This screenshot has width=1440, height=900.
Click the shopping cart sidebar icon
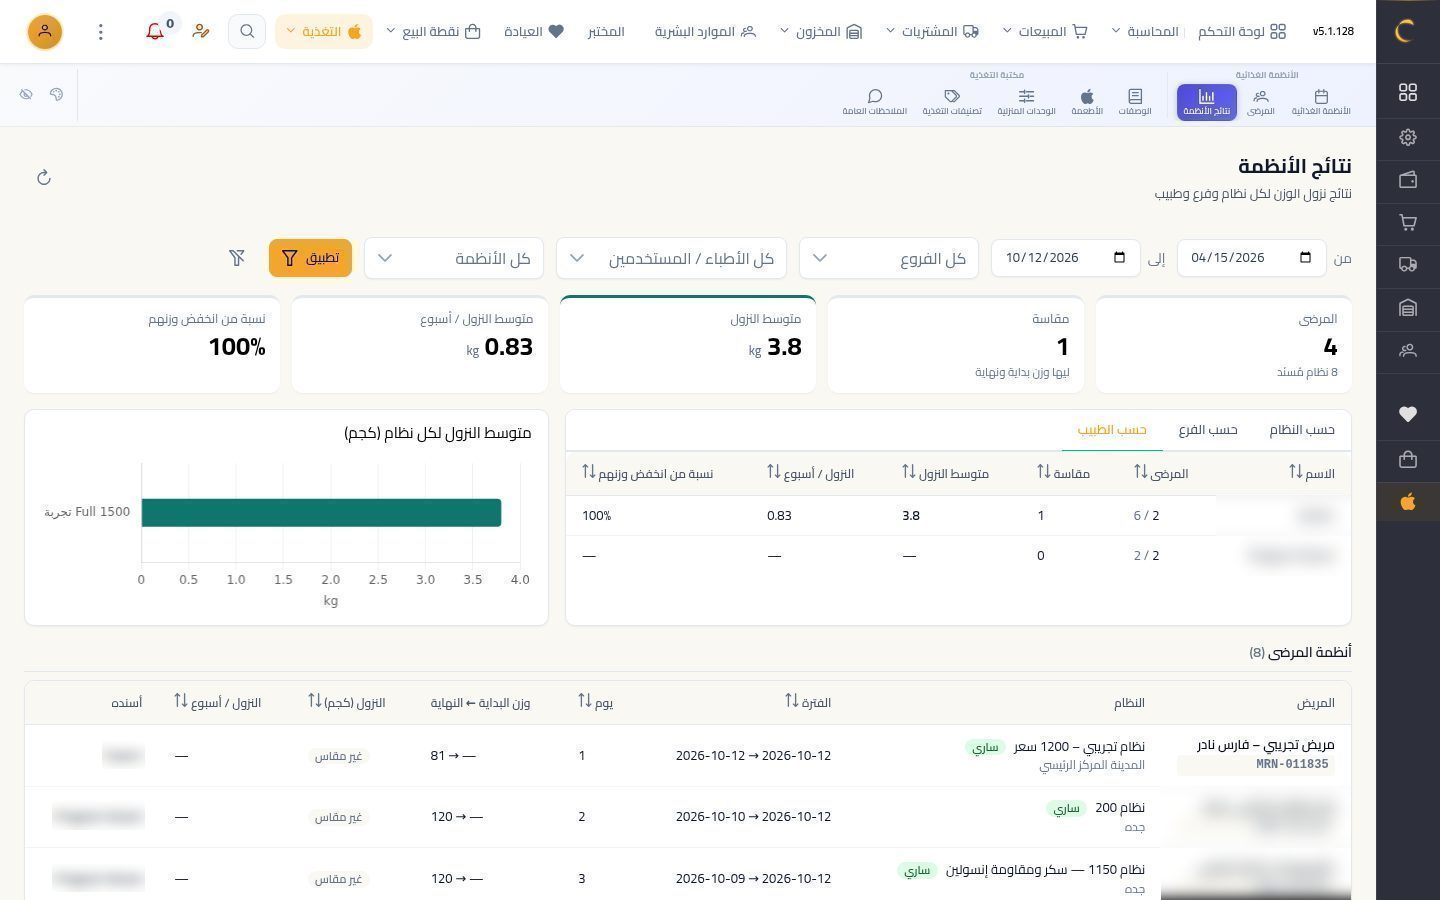coord(1408,222)
